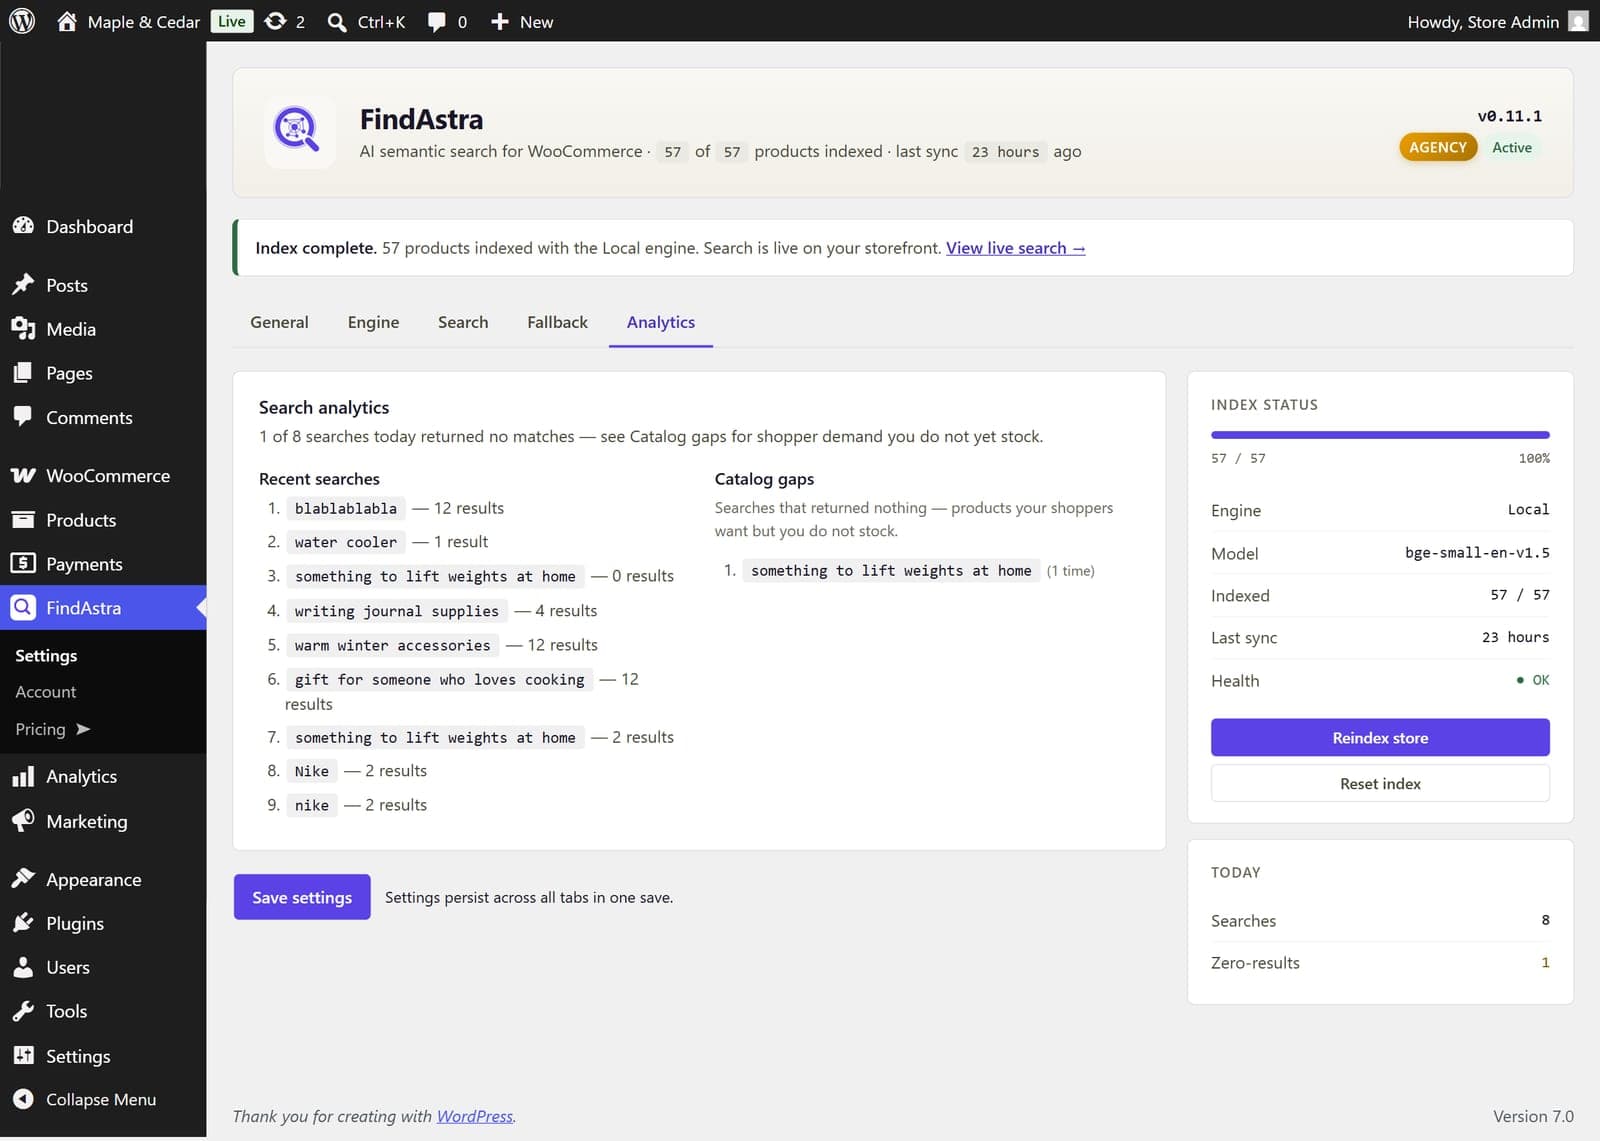Click the Tools wrench icon
The image size is (1600, 1141).
[x=23, y=1011]
